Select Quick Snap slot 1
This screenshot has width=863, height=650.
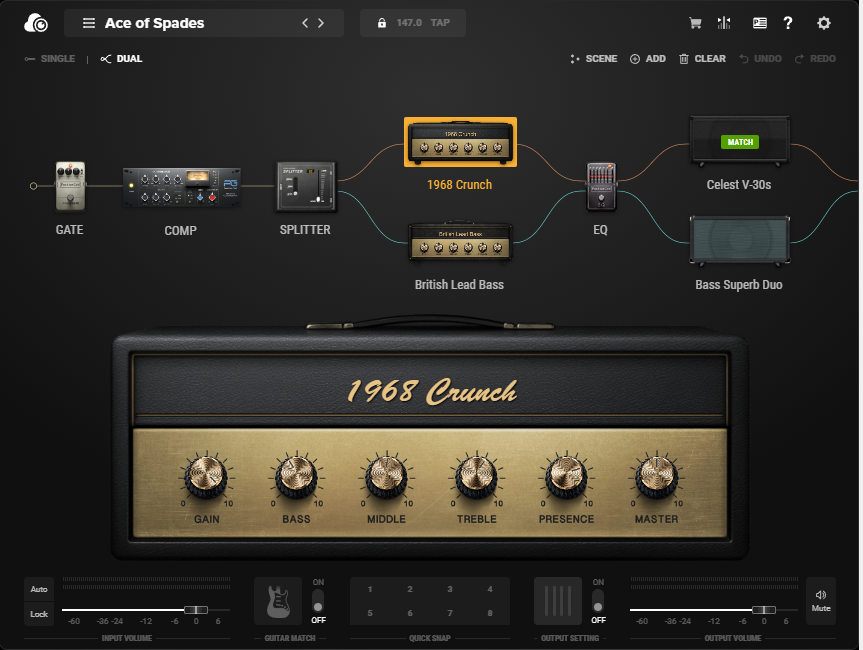click(370, 589)
